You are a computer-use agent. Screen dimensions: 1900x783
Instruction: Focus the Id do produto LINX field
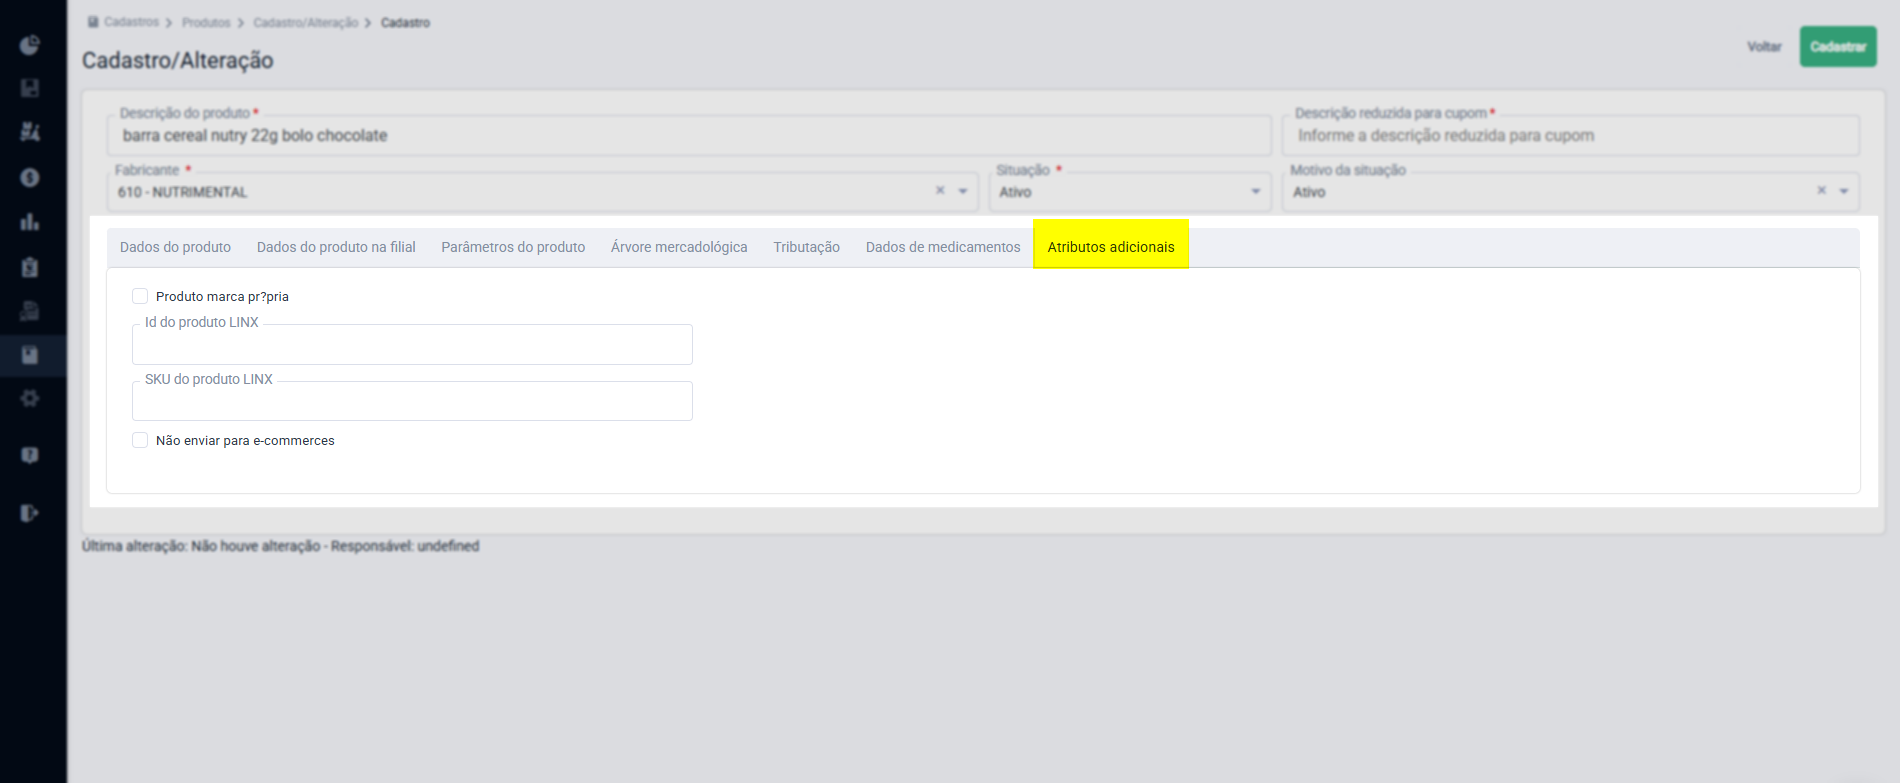412,344
